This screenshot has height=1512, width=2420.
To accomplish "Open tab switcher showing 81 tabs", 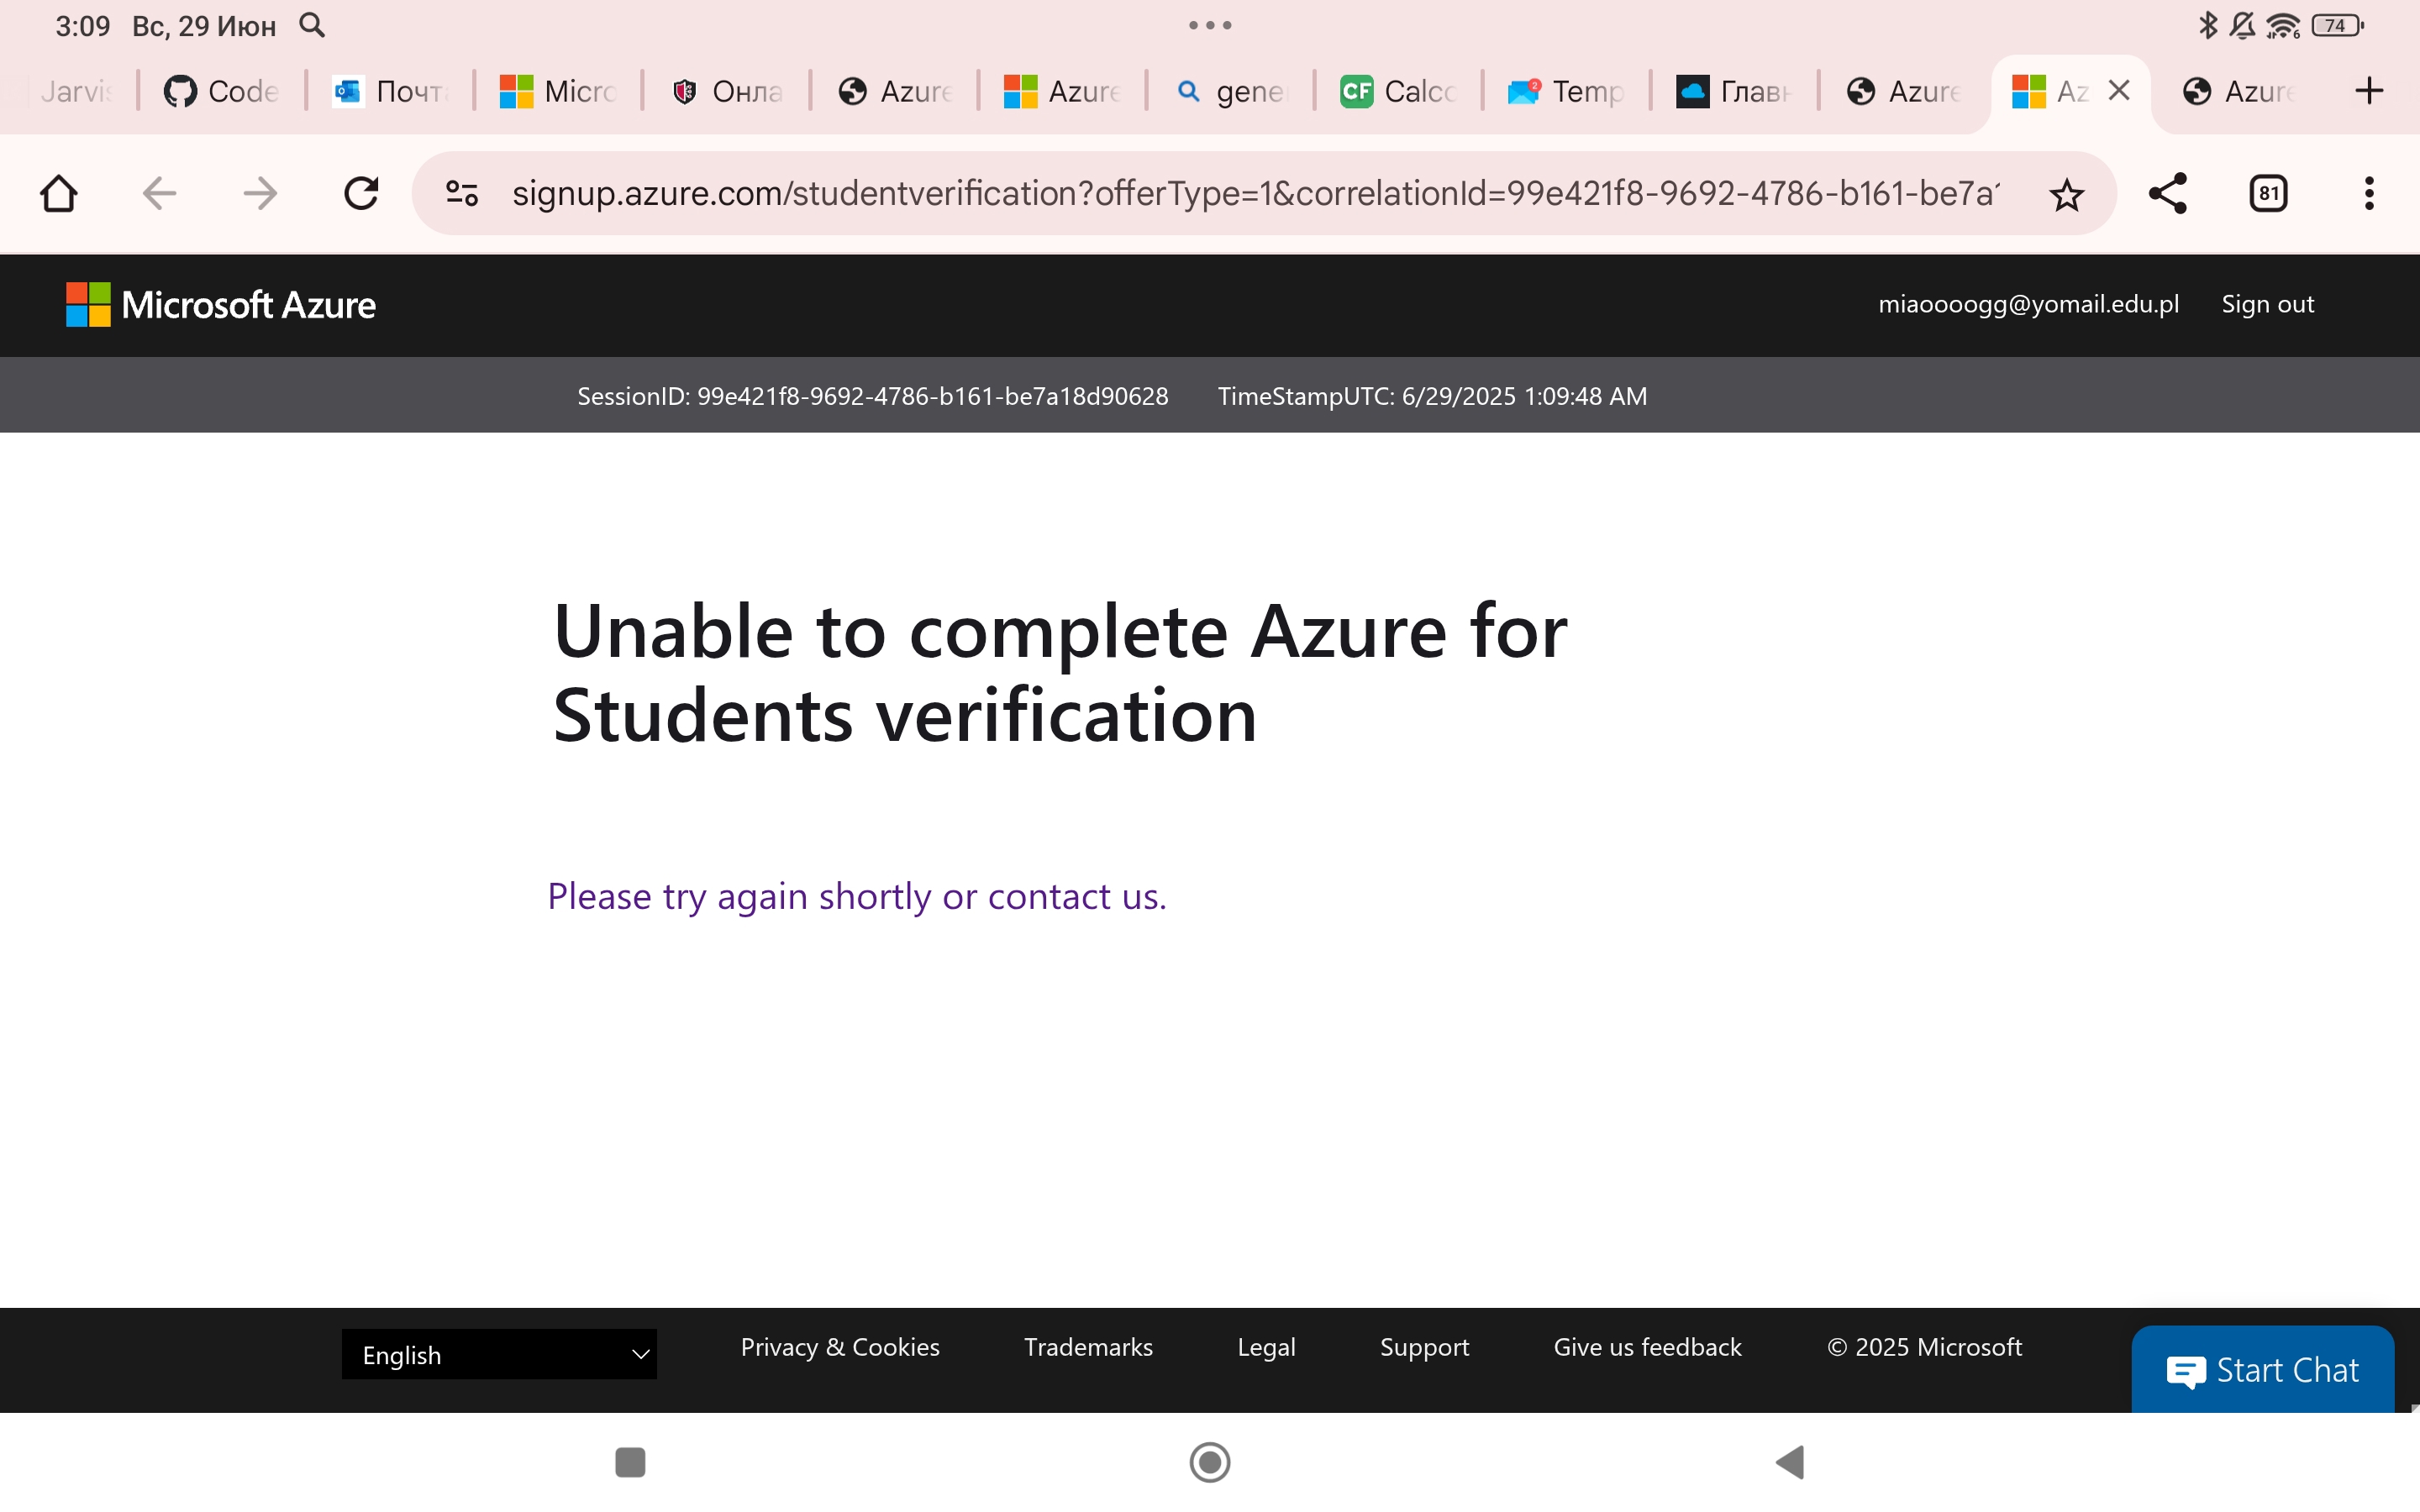I will 2268,193.
